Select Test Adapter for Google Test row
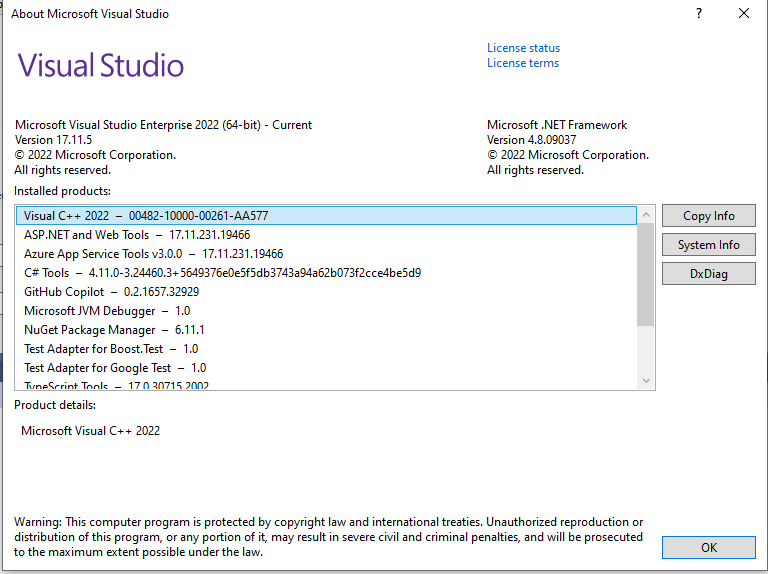Screen dimensions: 768x574 click(x=326, y=368)
